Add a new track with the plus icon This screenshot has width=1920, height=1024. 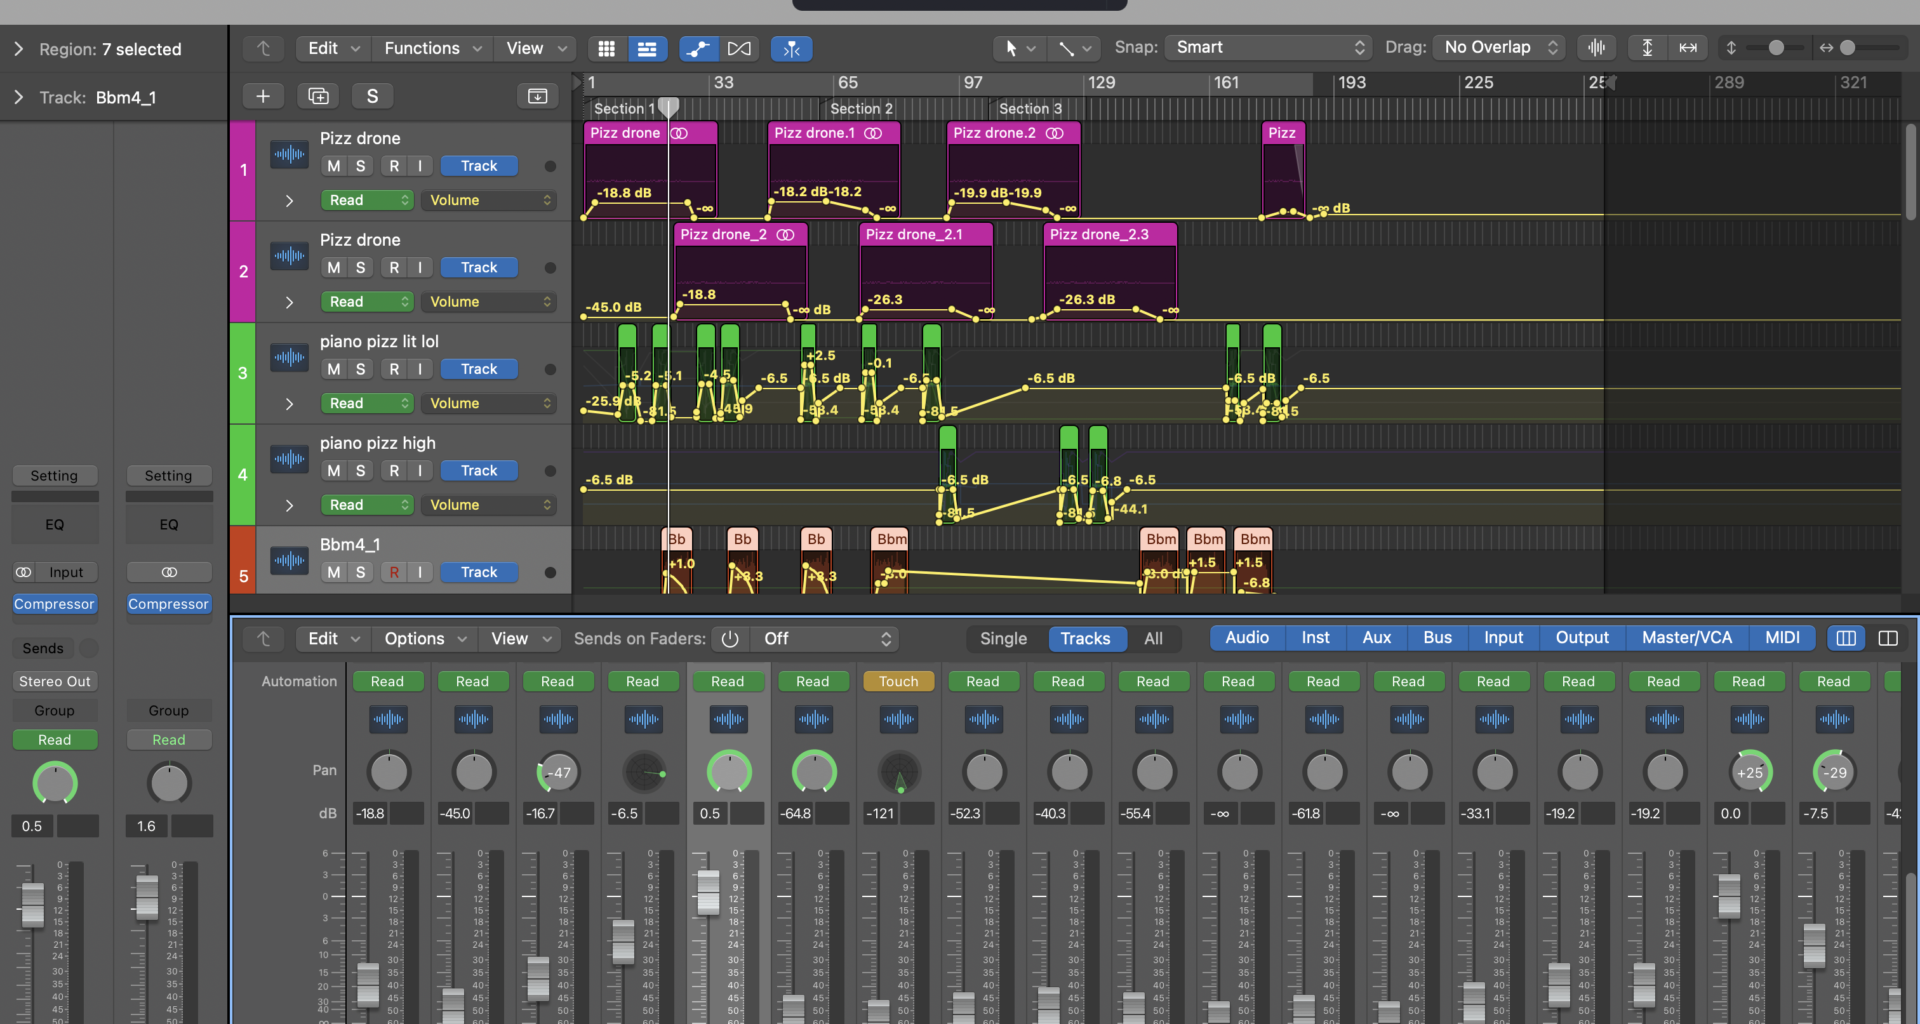coord(263,96)
